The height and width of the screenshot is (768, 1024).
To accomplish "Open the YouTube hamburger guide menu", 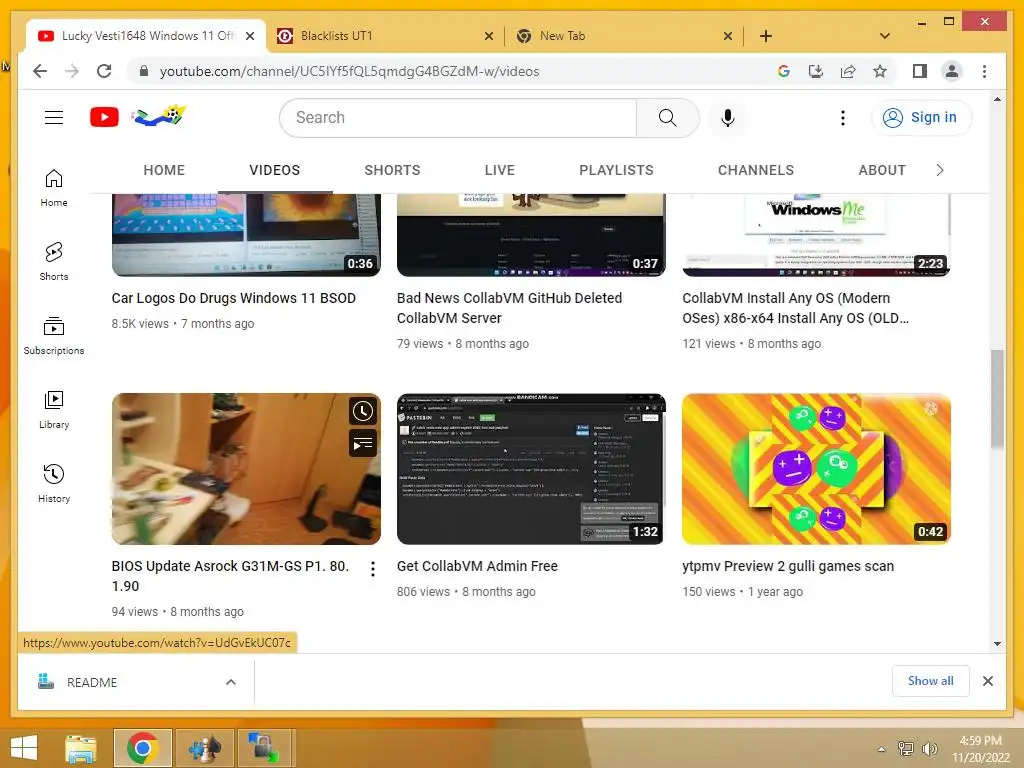I will click(x=54, y=118).
